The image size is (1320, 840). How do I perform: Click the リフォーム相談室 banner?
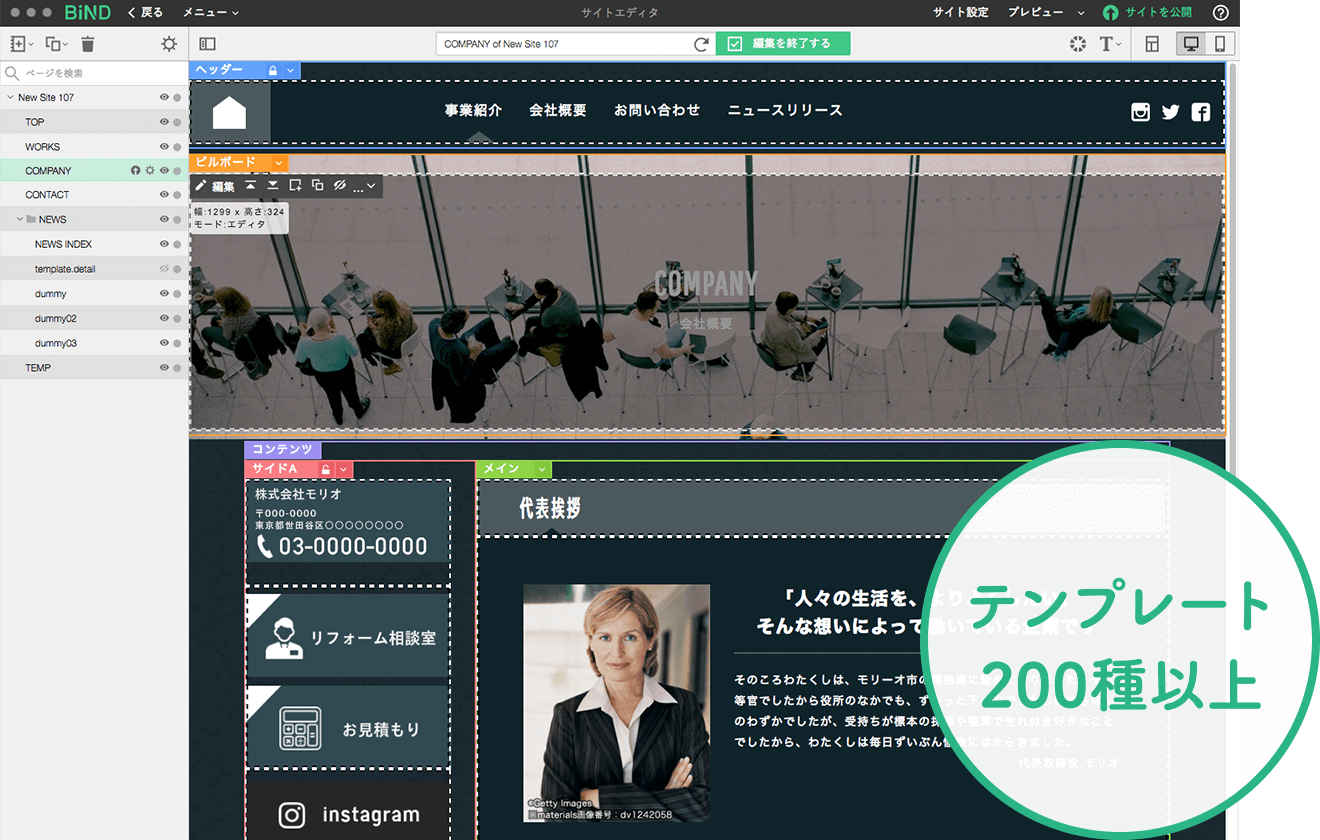pos(348,636)
